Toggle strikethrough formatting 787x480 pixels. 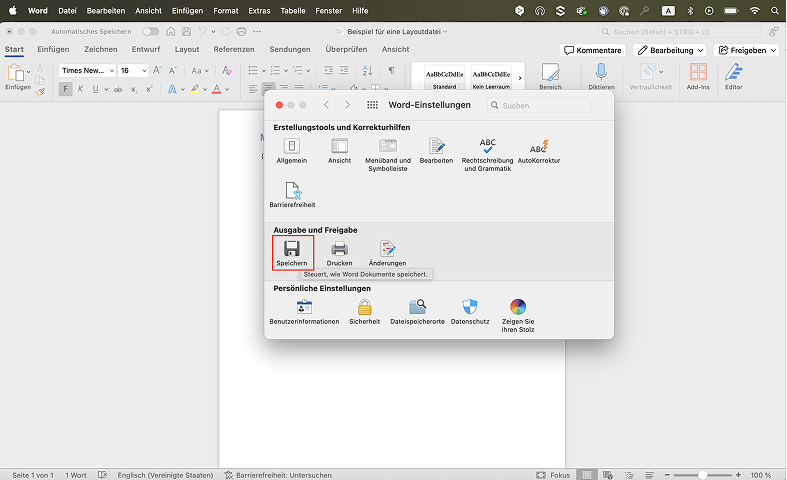(x=118, y=89)
